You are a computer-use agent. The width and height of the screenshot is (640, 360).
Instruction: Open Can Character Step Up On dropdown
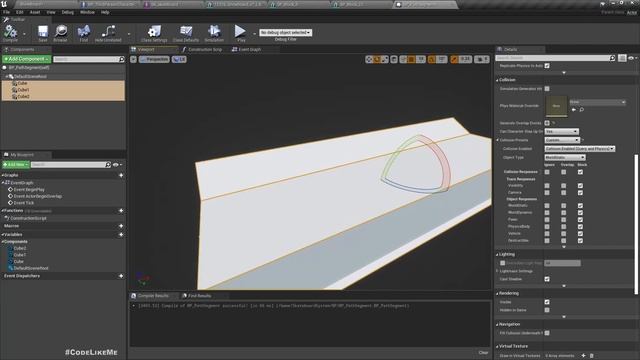tap(562, 131)
